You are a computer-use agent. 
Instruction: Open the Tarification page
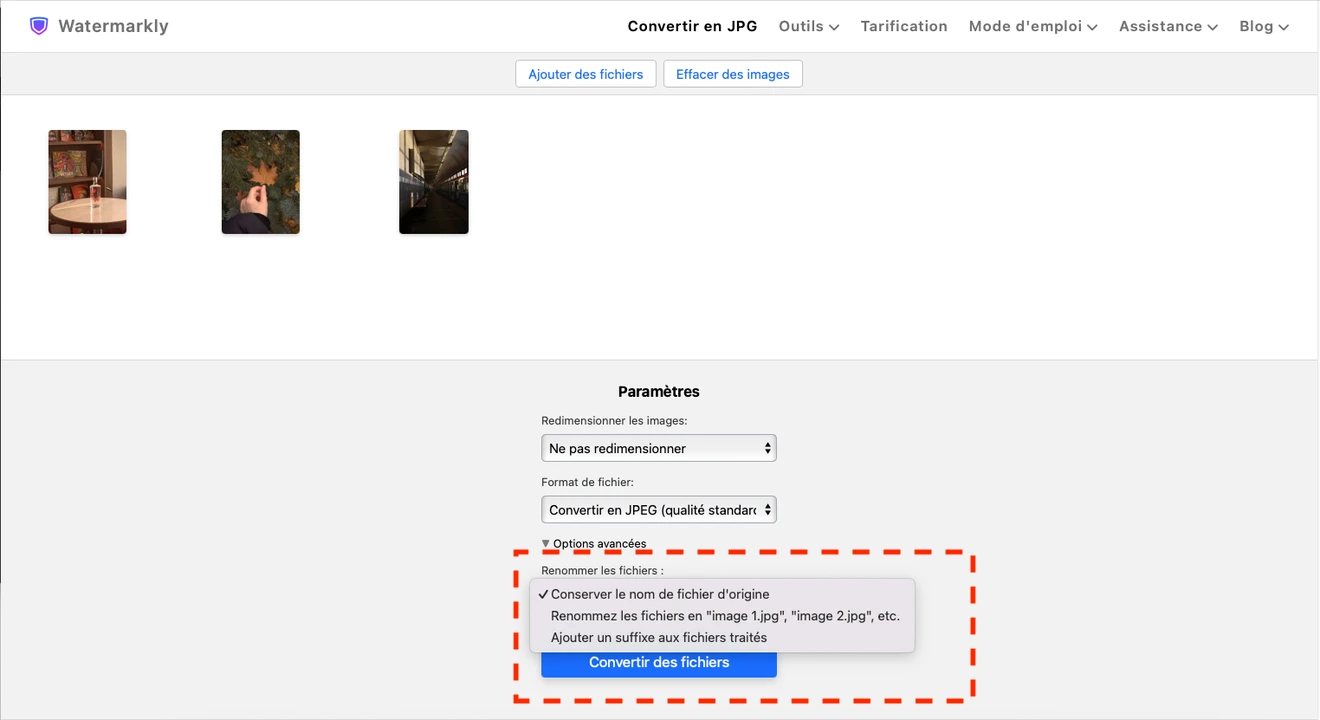pyautogui.click(x=903, y=26)
